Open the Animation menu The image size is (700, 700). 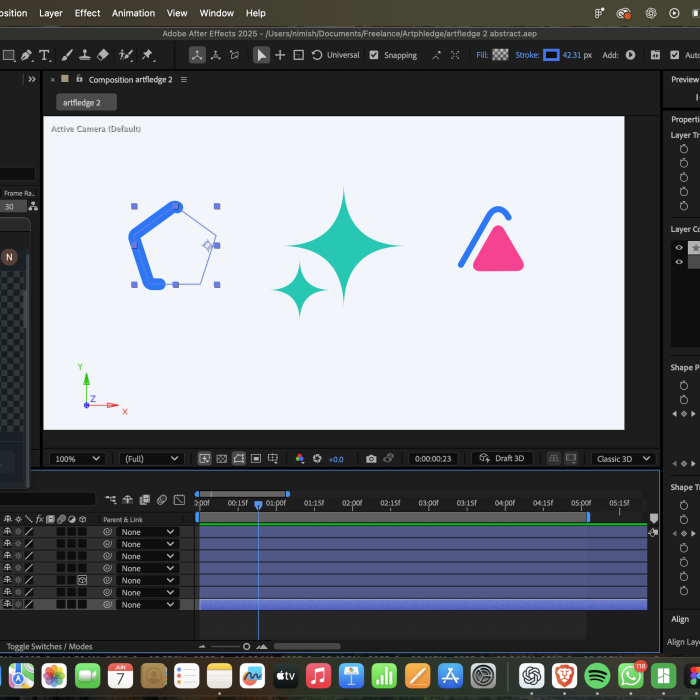[x=133, y=13]
